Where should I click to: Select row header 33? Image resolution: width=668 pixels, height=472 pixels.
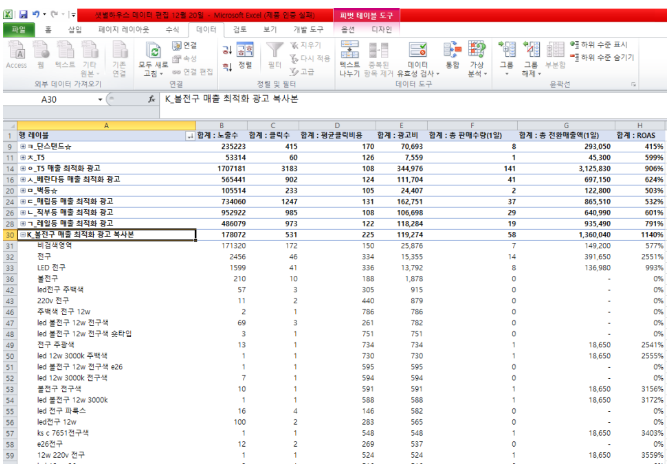click(10, 268)
